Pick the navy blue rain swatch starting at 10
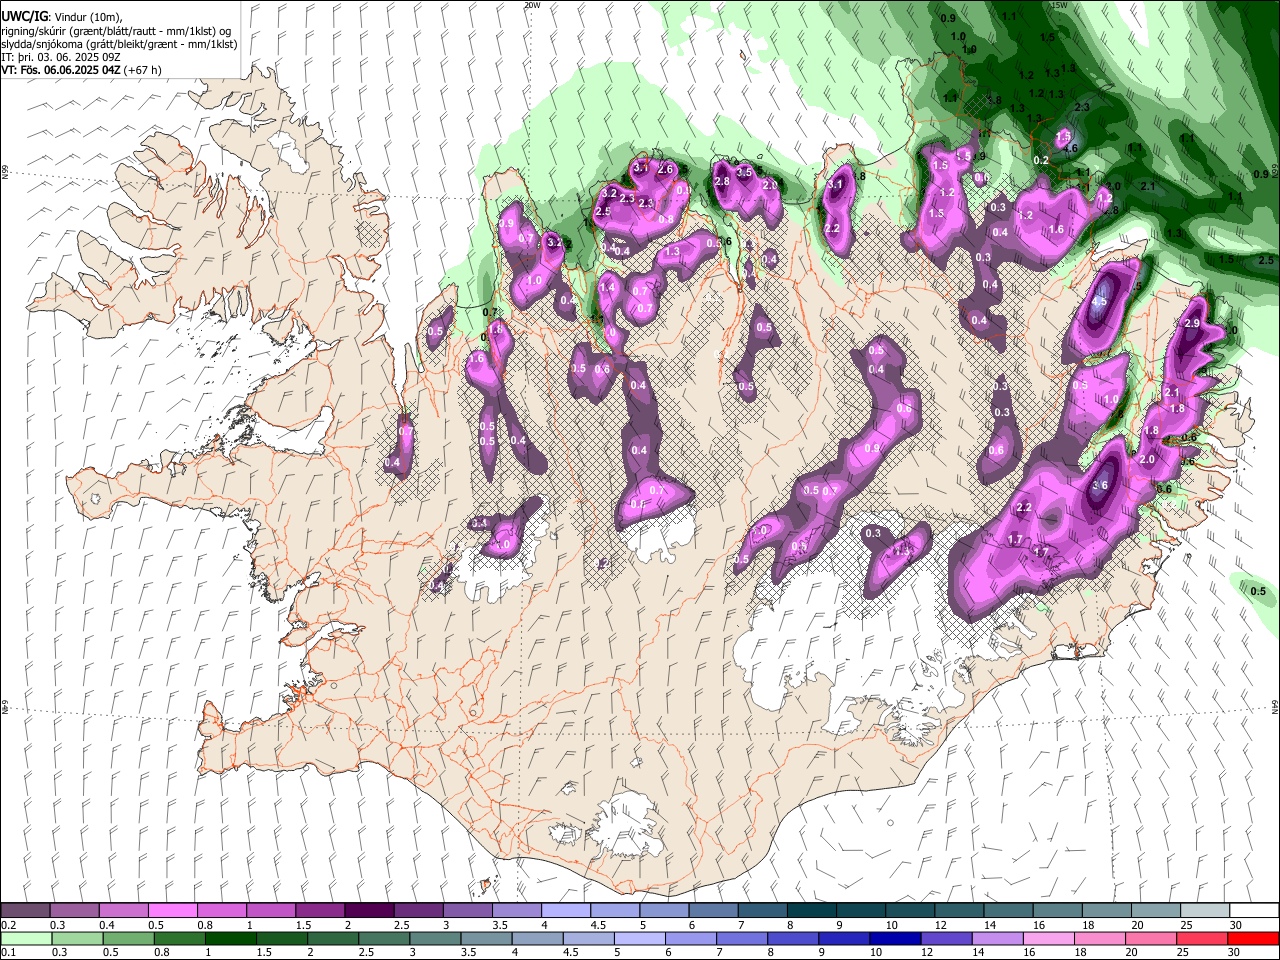 (895, 939)
